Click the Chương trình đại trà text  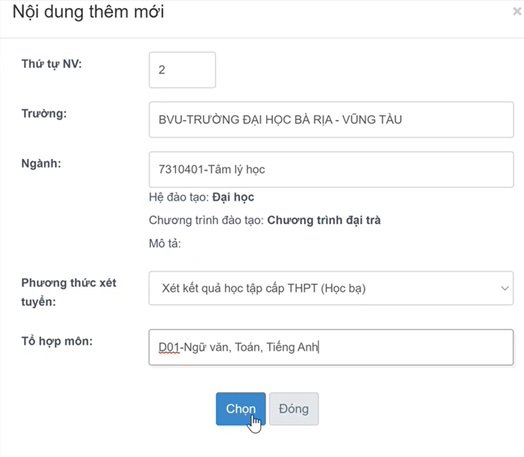324,220
